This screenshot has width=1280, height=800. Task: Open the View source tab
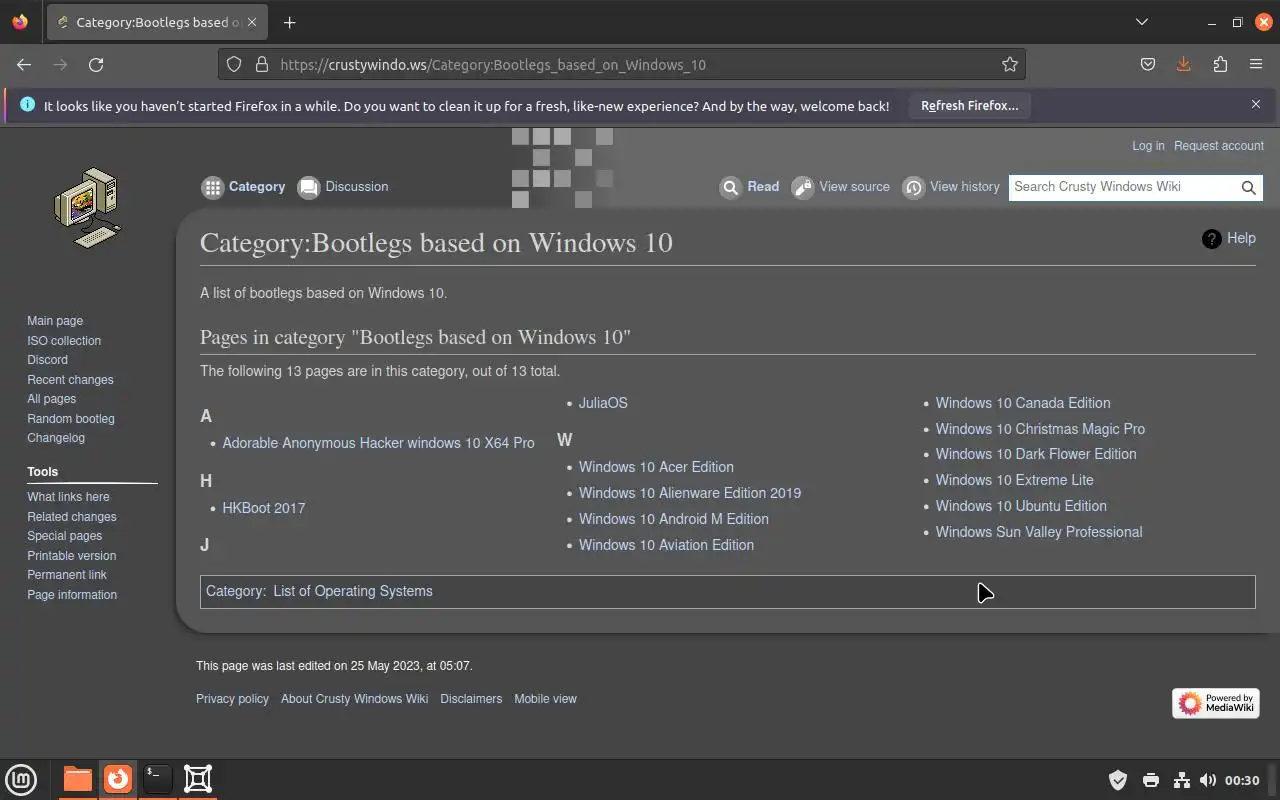[841, 187]
